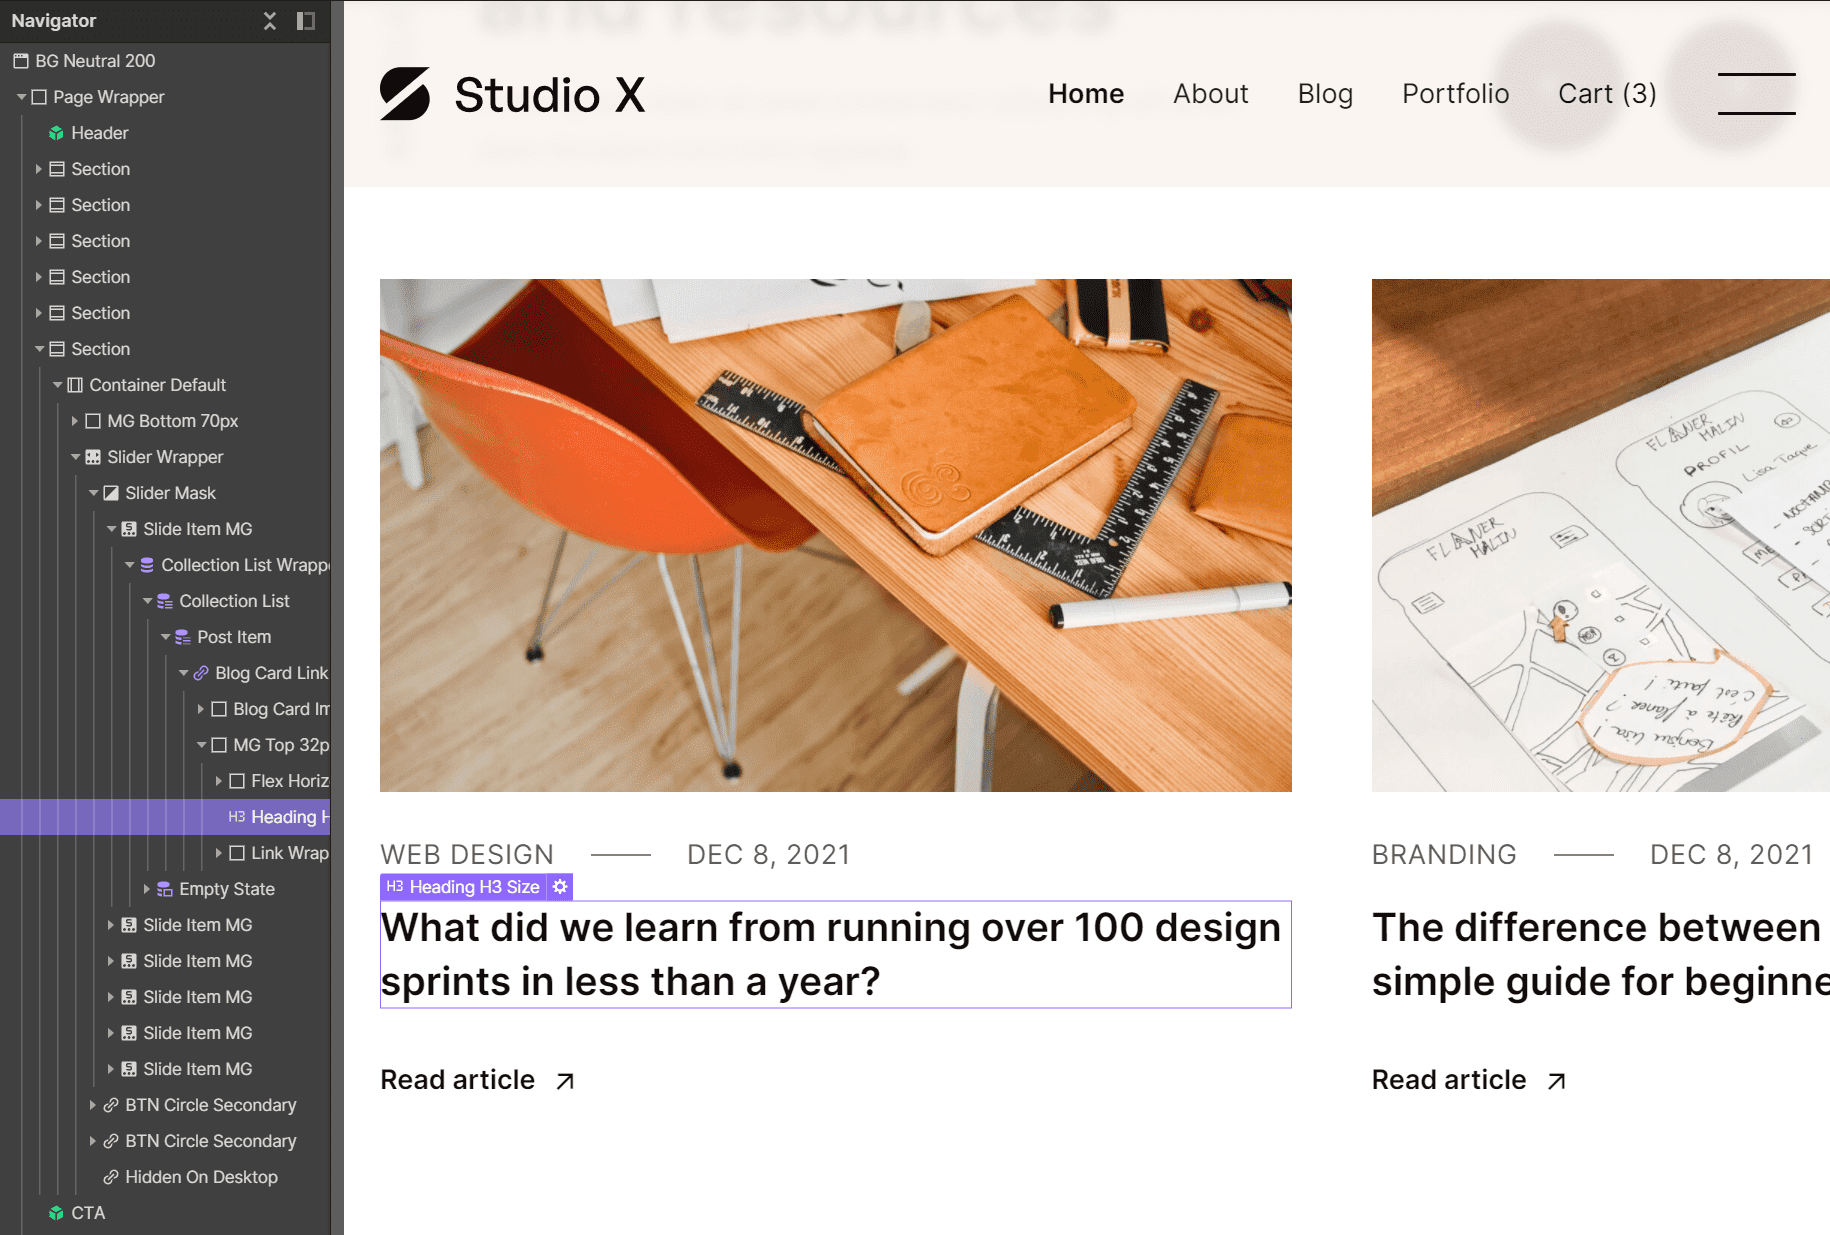The width and height of the screenshot is (1830, 1235).
Task: Expand the last Slide Item MG node
Action: tap(111, 1069)
